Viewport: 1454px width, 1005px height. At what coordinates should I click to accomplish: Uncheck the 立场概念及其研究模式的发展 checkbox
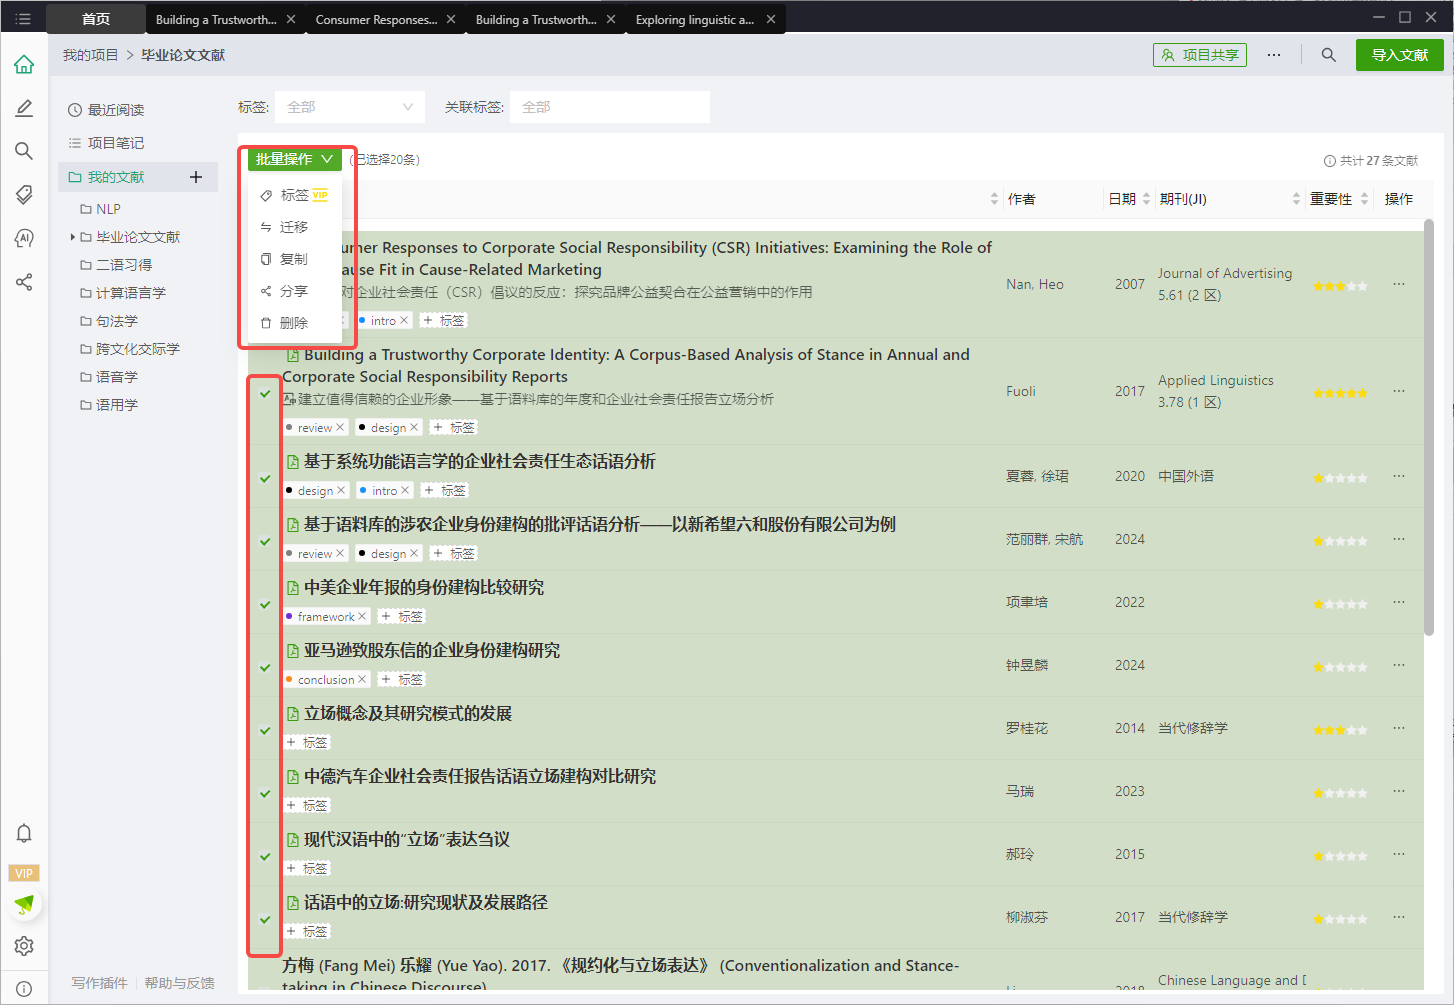(265, 730)
